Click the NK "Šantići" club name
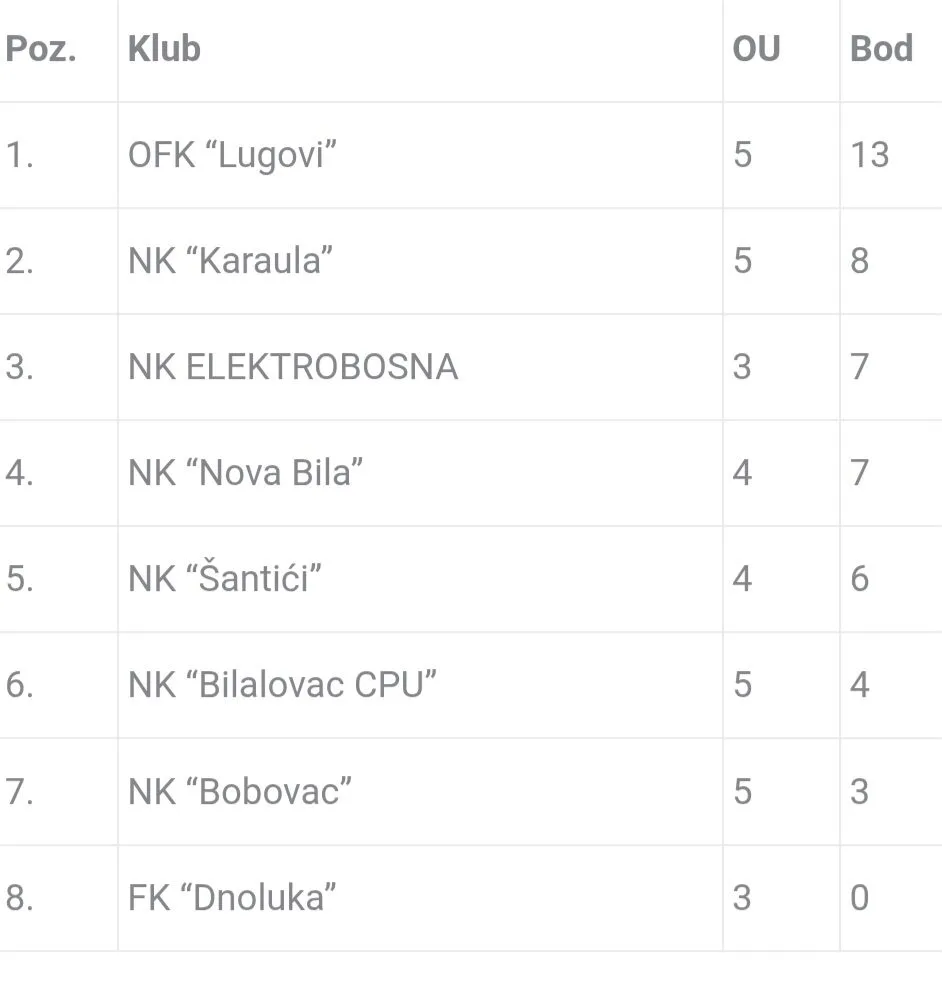Viewport: 942px width, 1004px height. point(225,579)
